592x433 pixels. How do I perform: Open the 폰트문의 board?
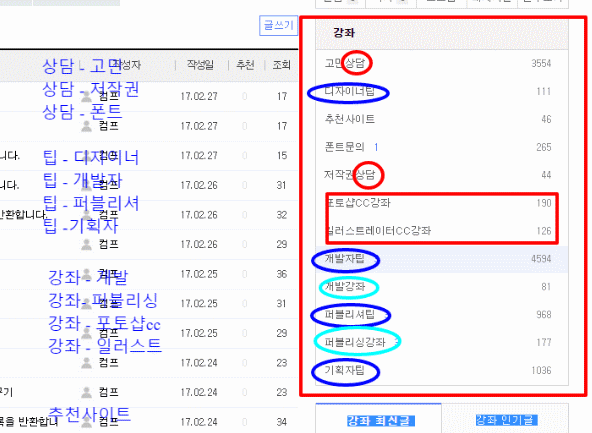tap(344, 147)
